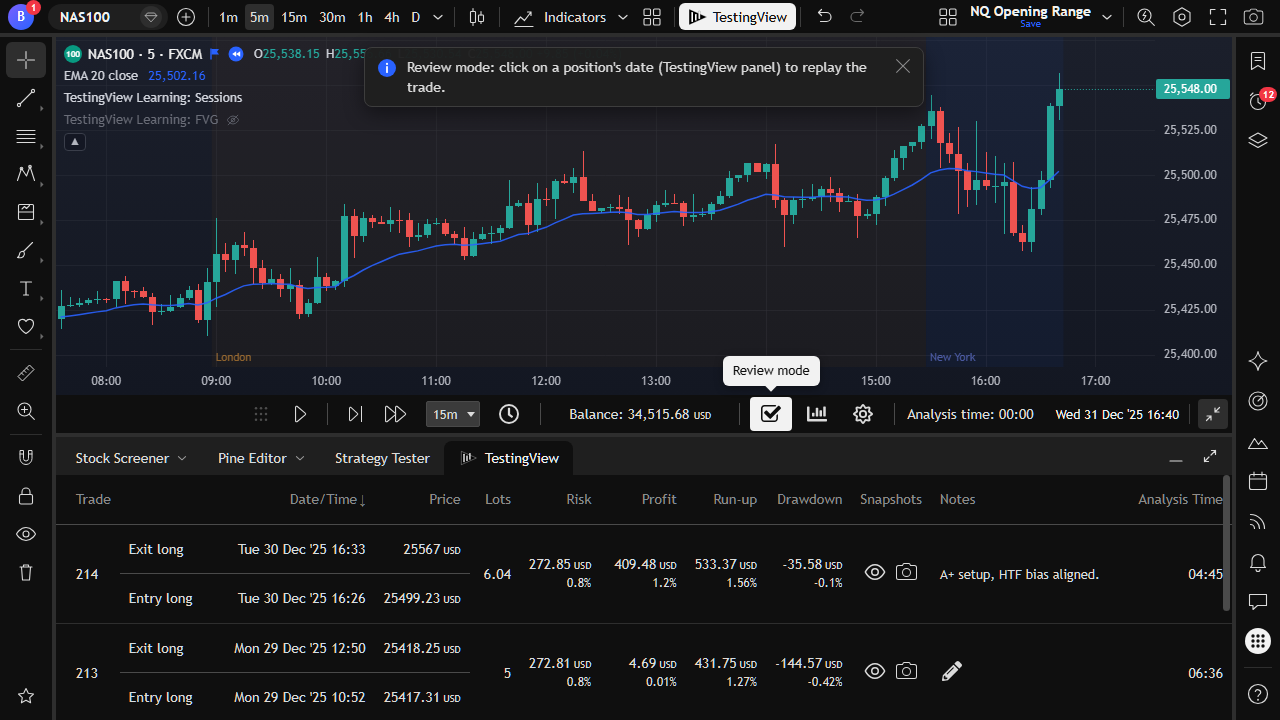Expand the Indicators dropdown arrow

(x=623, y=17)
